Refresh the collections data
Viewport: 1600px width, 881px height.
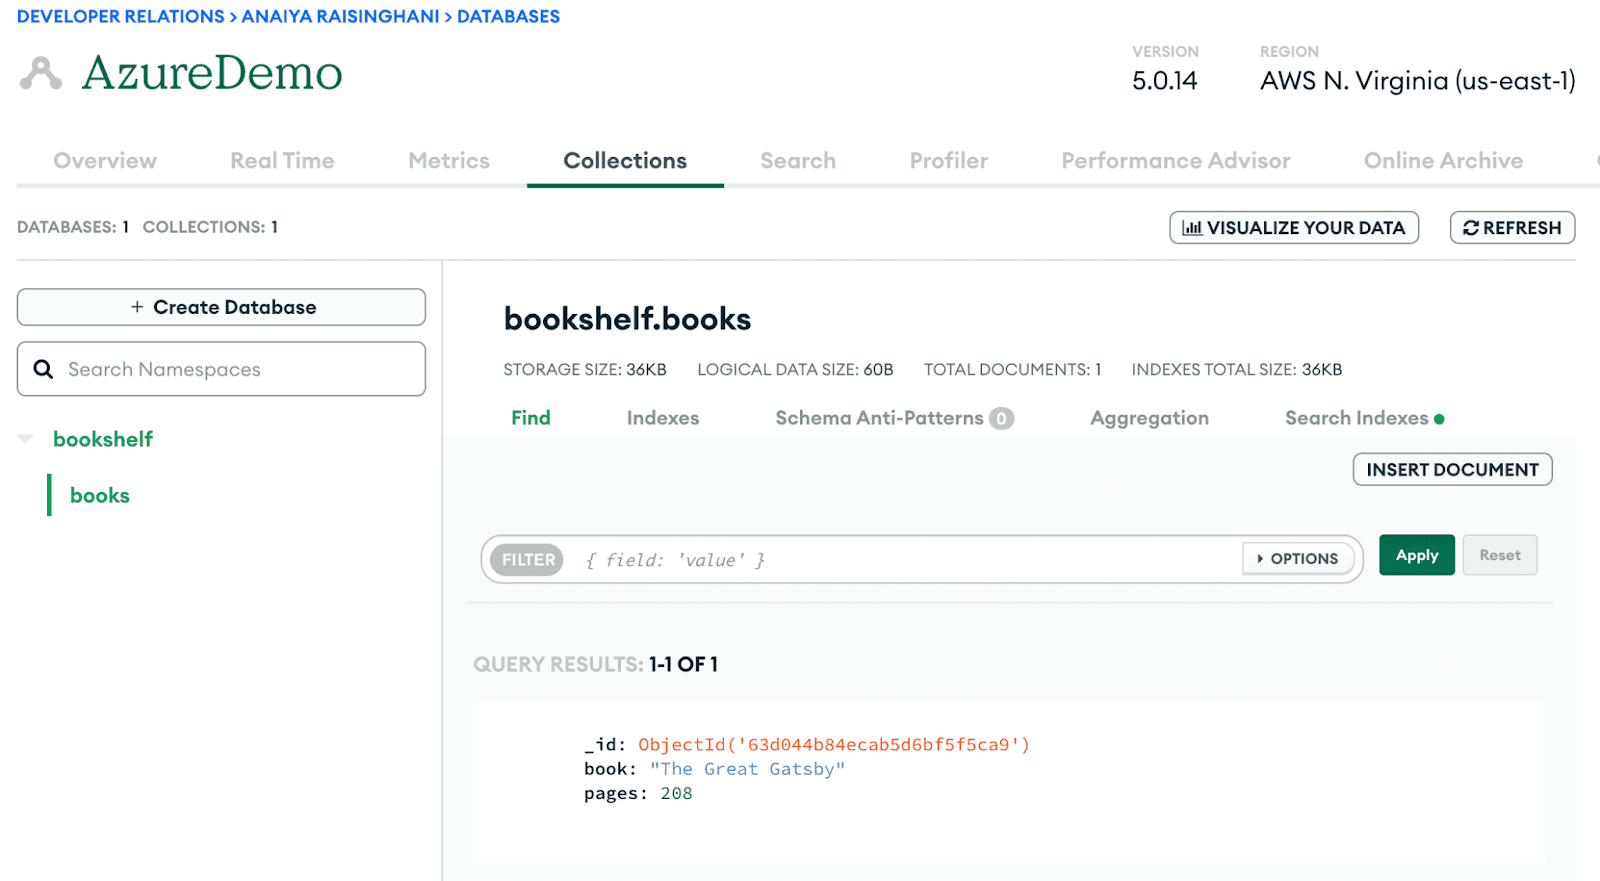point(1512,228)
